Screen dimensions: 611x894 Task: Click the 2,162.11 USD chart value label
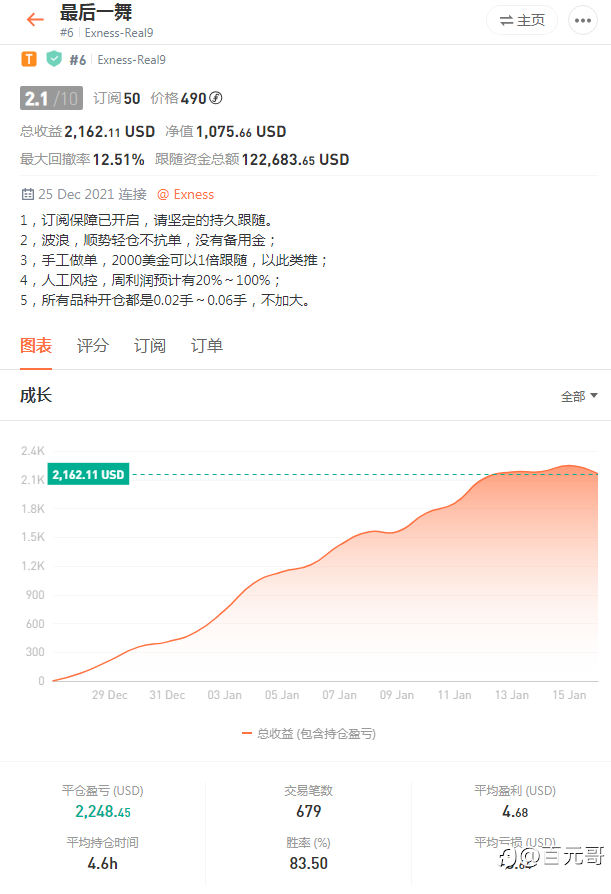88,474
